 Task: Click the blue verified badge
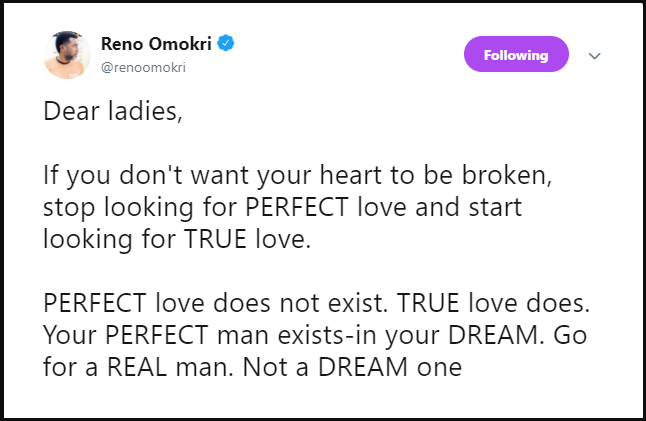[x=226, y=43]
